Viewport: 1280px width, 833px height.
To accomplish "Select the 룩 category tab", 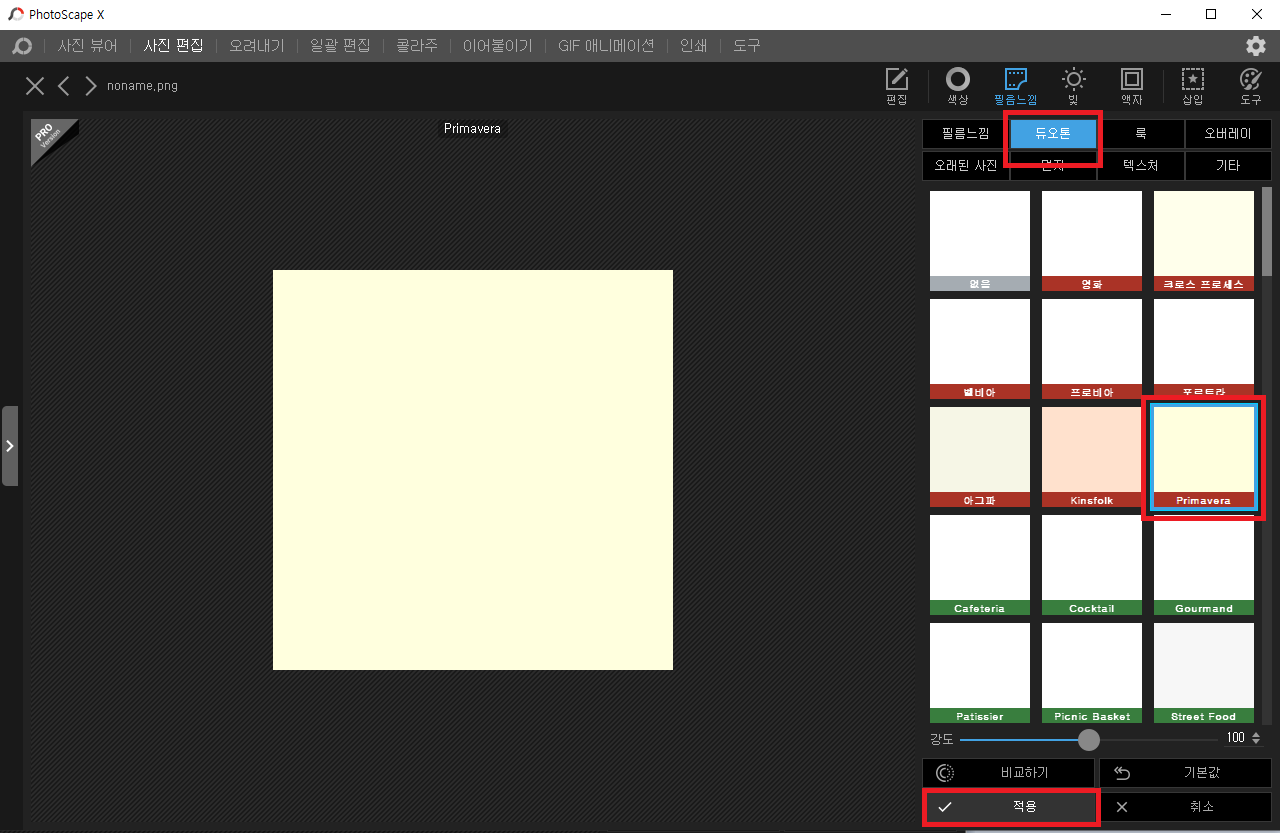I will (x=1140, y=133).
